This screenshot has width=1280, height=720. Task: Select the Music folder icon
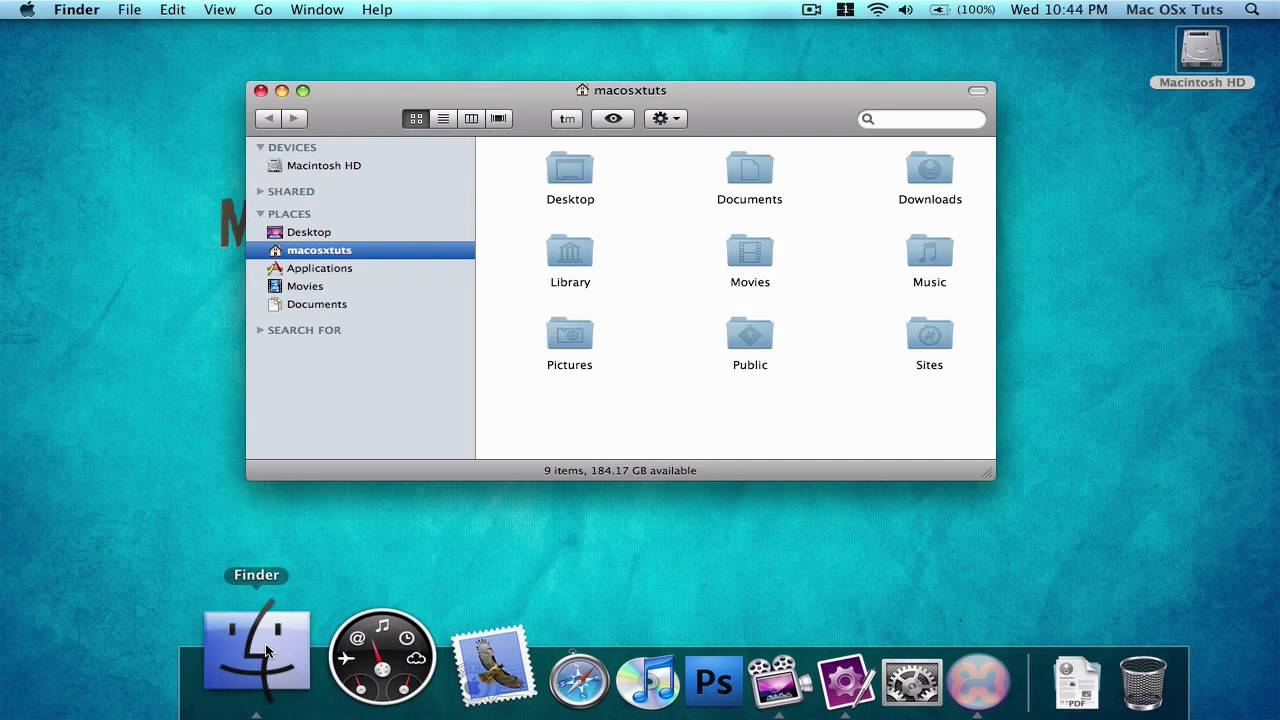tap(930, 252)
